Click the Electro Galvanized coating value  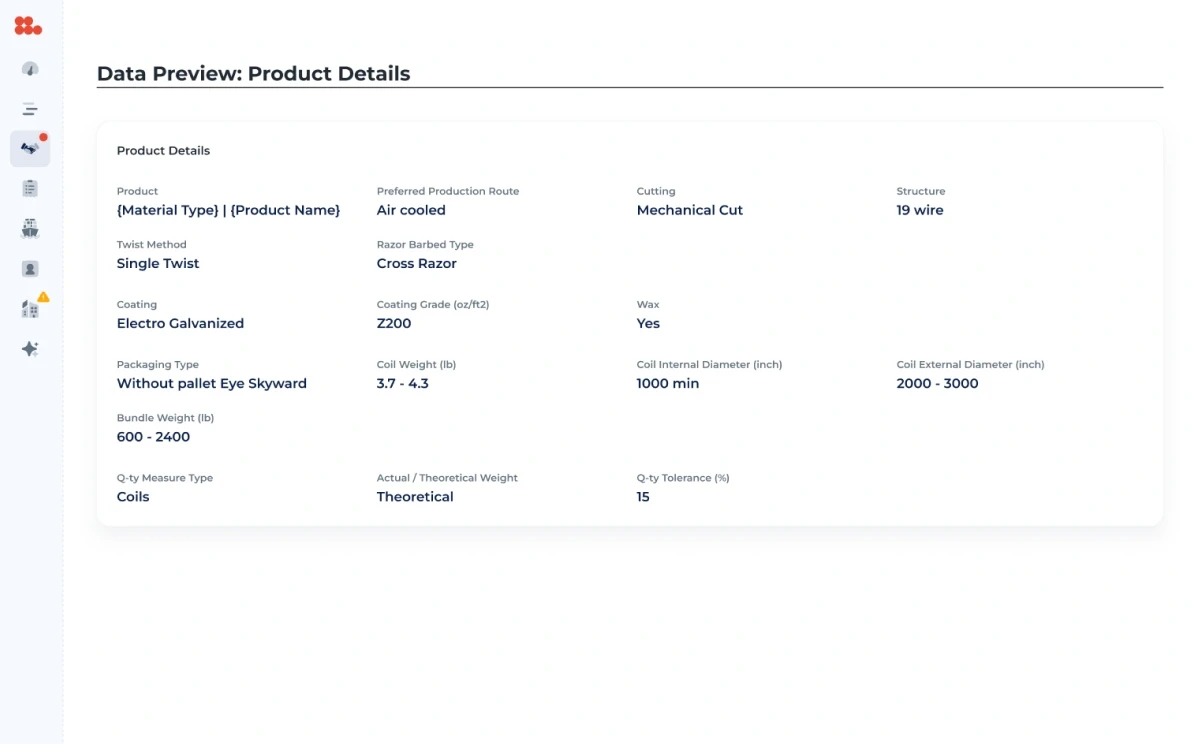tap(180, 324)
